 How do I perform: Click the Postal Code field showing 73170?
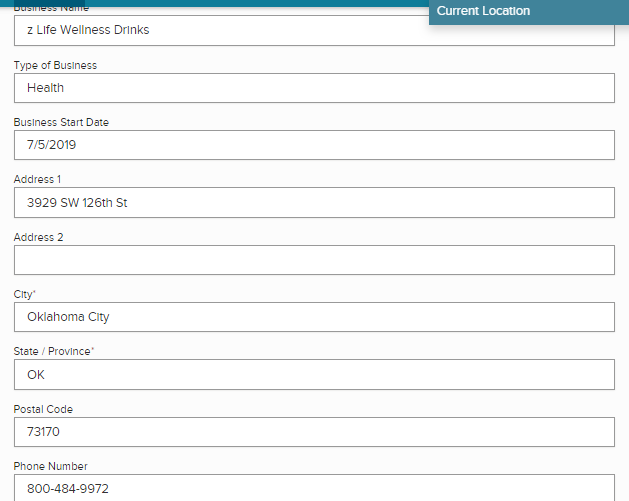coord(314,432)
